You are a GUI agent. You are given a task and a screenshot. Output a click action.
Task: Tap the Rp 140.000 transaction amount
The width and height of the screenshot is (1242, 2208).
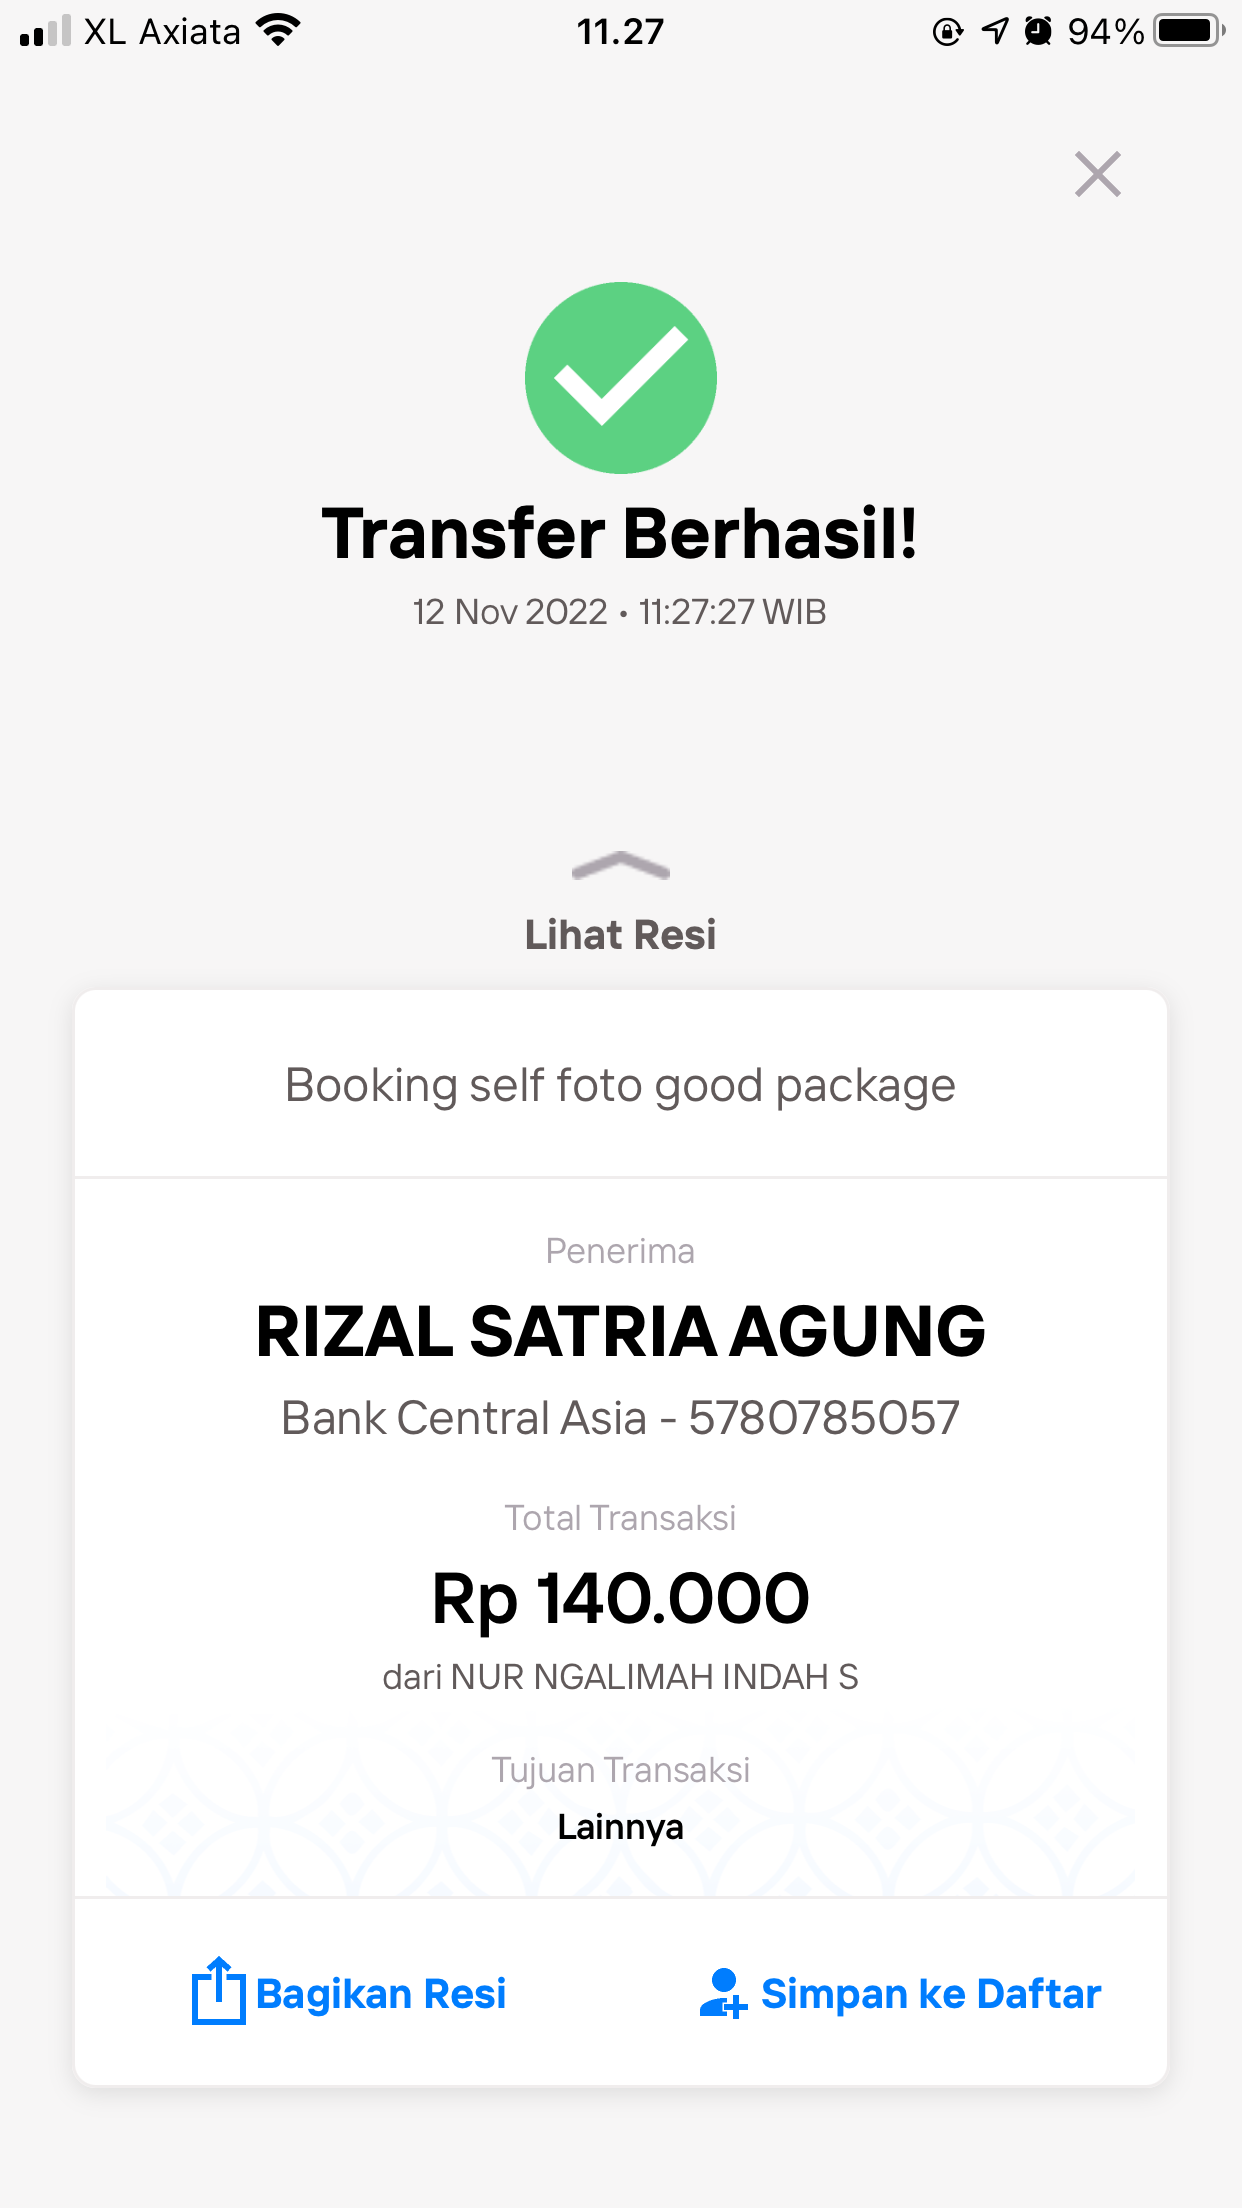click(621, 1598)
